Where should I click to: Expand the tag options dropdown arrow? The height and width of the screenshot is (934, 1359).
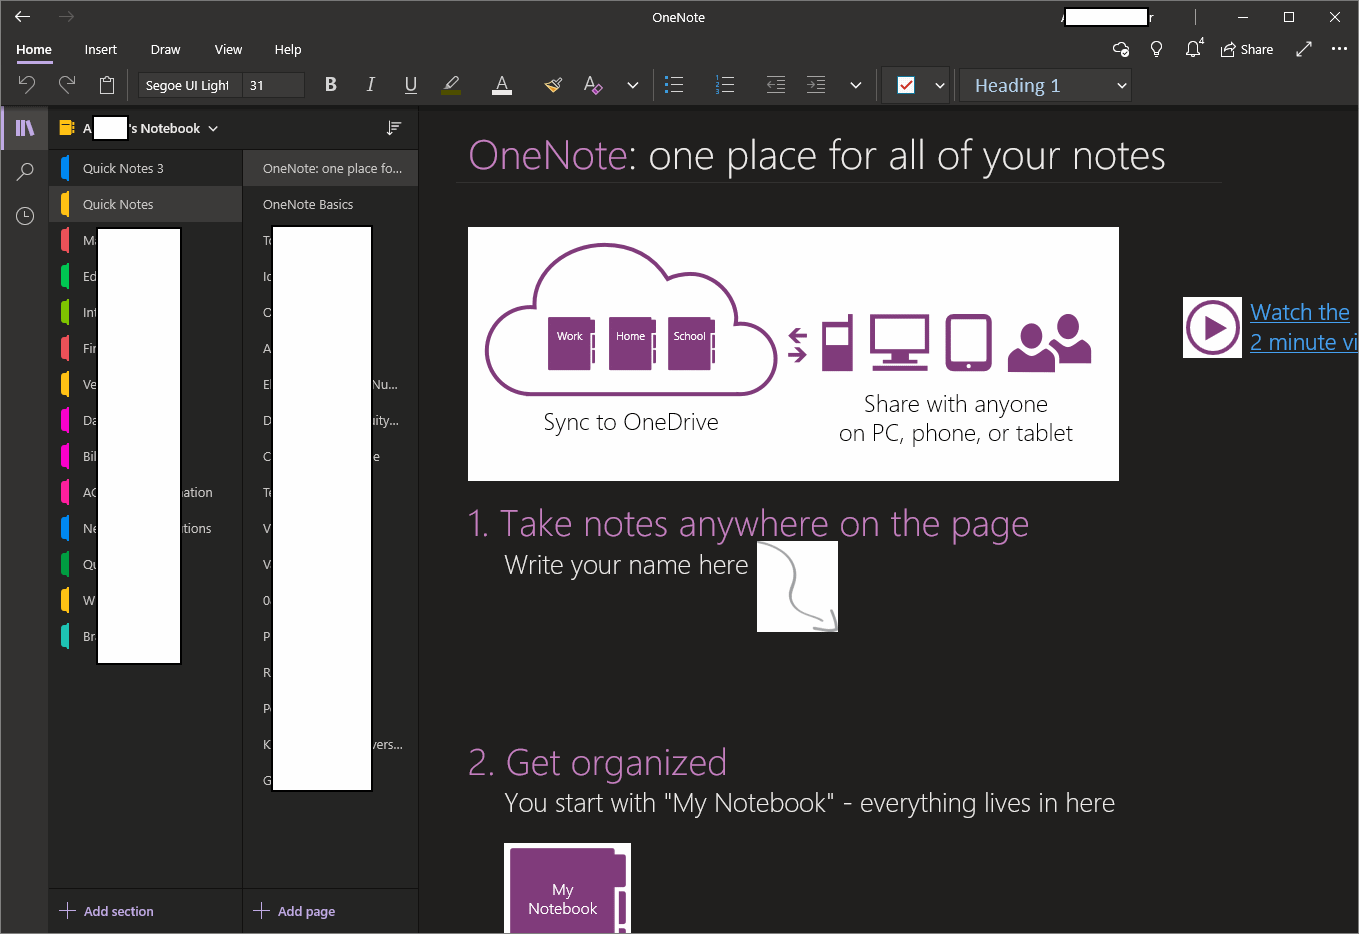tap(938, 85)
